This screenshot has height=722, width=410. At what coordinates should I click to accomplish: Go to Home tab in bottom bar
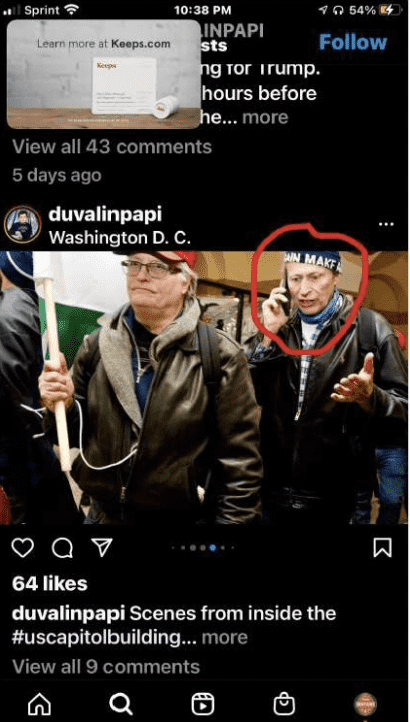click(x=40, y=705)
